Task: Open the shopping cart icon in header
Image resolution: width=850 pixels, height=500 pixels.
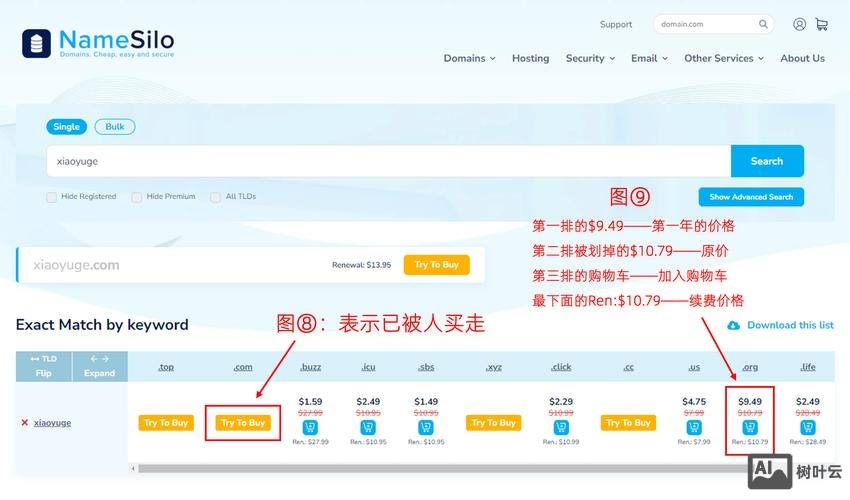Action: 821,24
